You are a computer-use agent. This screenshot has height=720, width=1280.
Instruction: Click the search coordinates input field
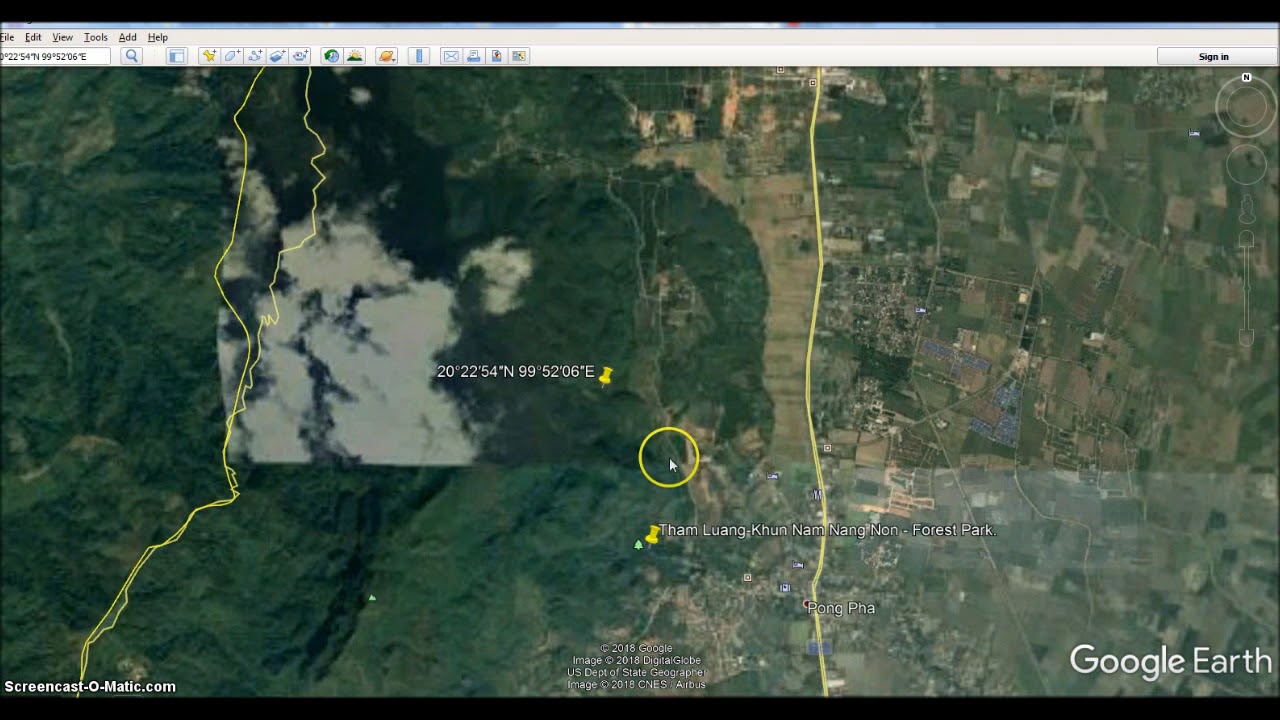point(55,56)
